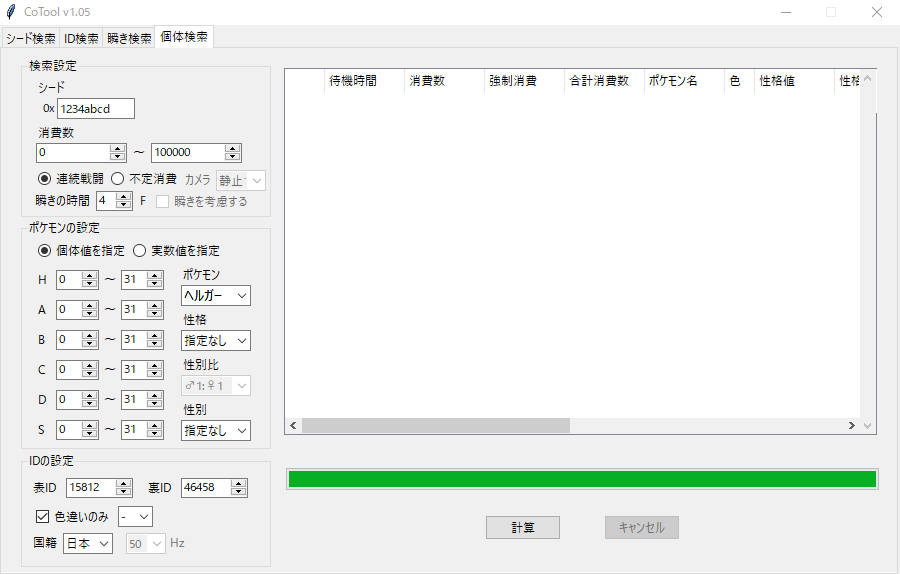Click the 強制消費 column header
Image resolution: width=900 pixels, height=574 pixels.
pos(524,81)
